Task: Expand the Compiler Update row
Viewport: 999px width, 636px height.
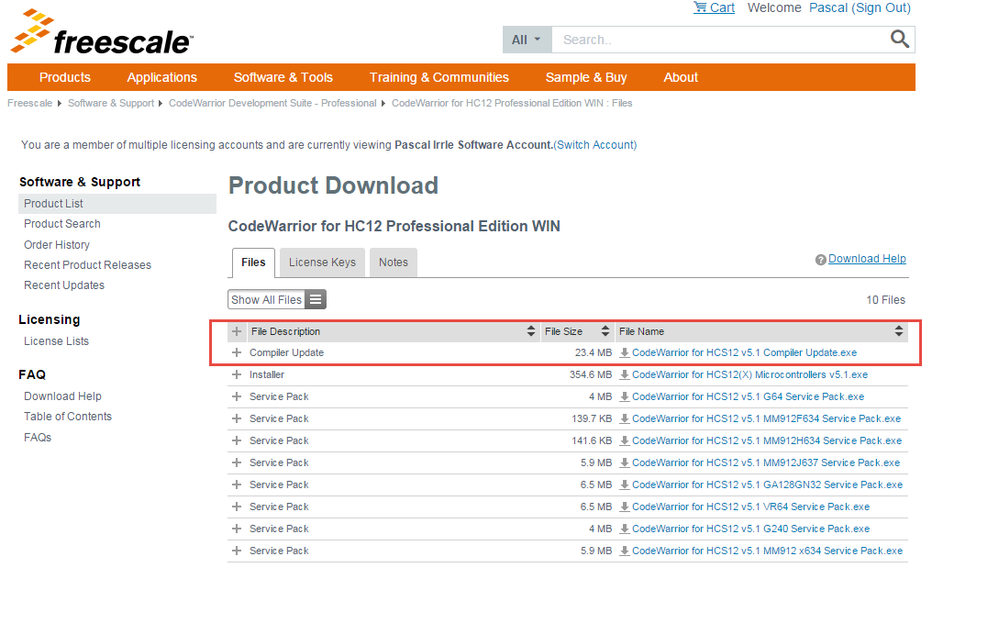Action: [236, 352]
